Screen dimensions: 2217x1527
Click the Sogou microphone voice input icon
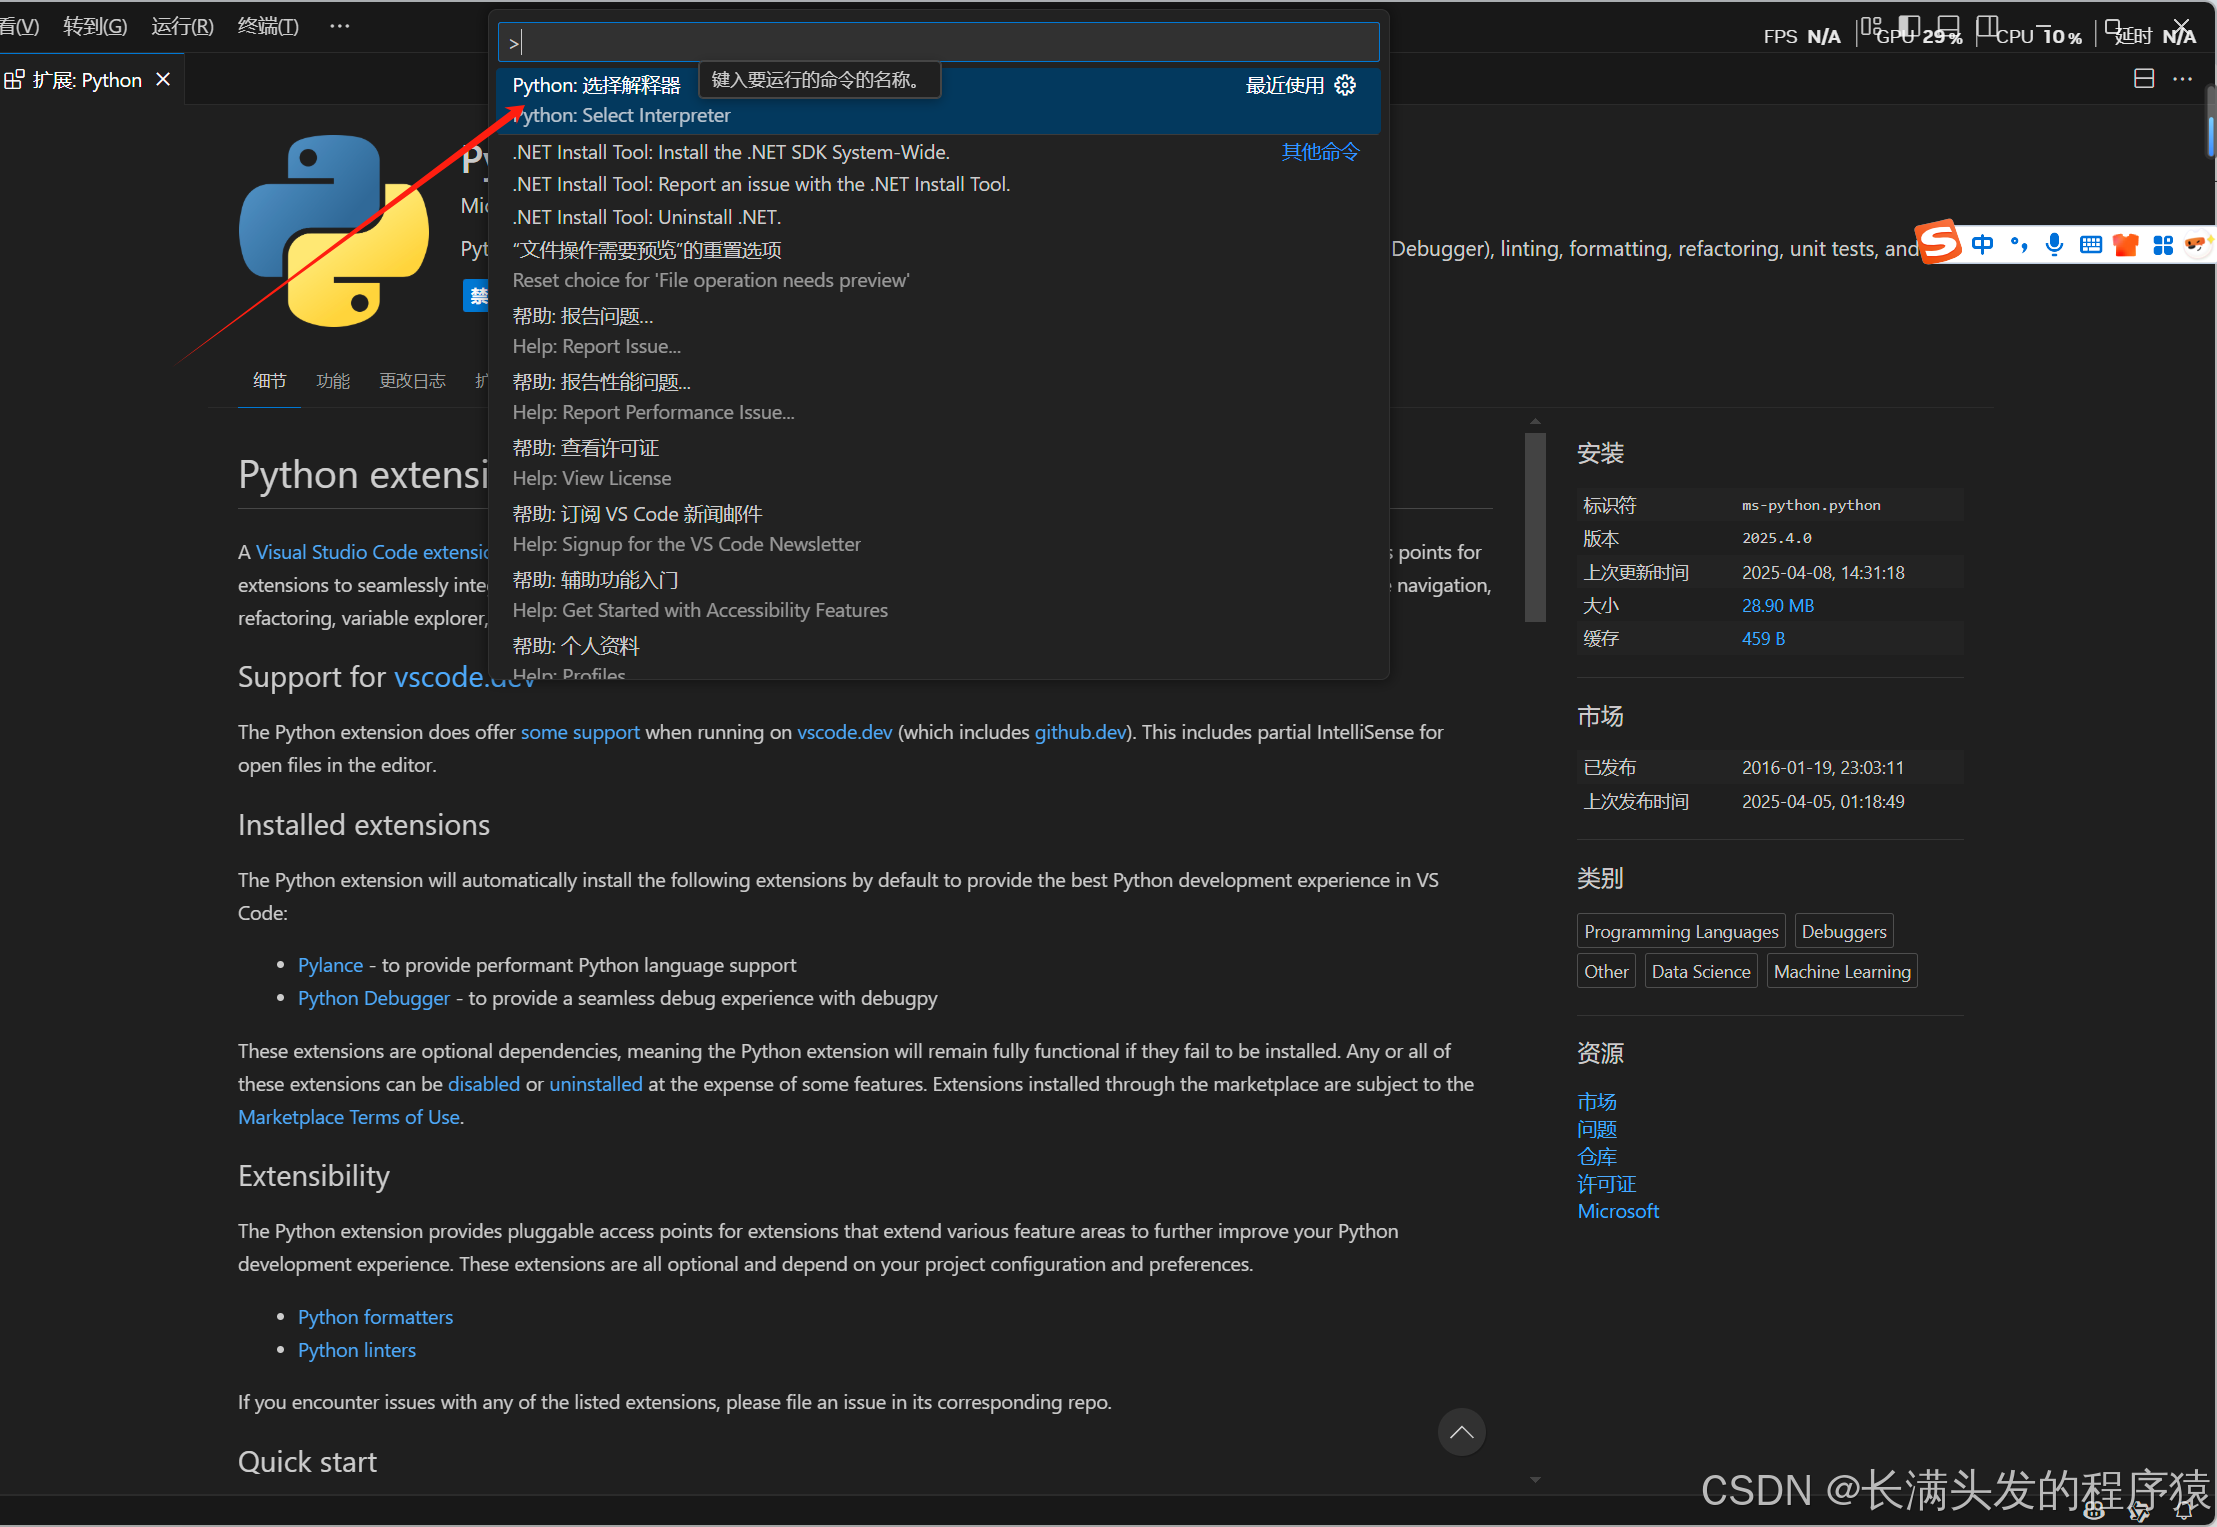click(2054, 245)
